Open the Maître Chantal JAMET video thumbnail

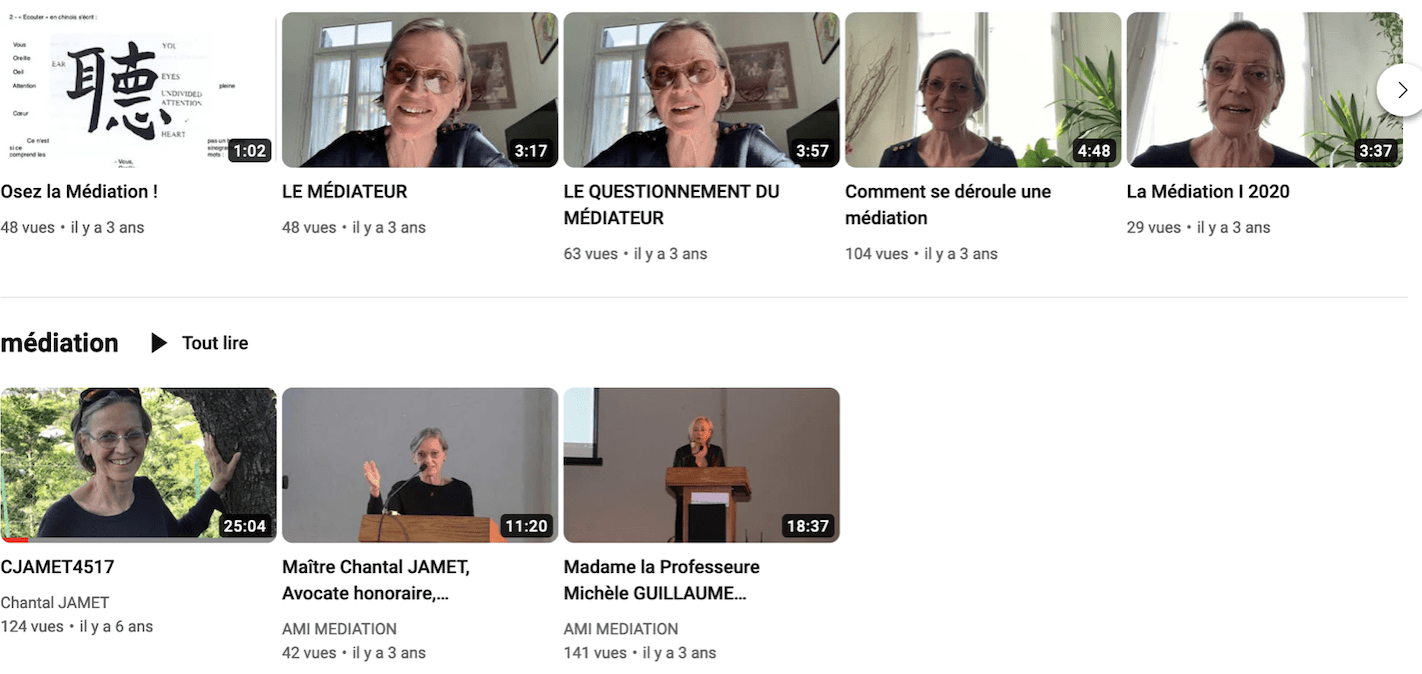[x=420, y=465]
